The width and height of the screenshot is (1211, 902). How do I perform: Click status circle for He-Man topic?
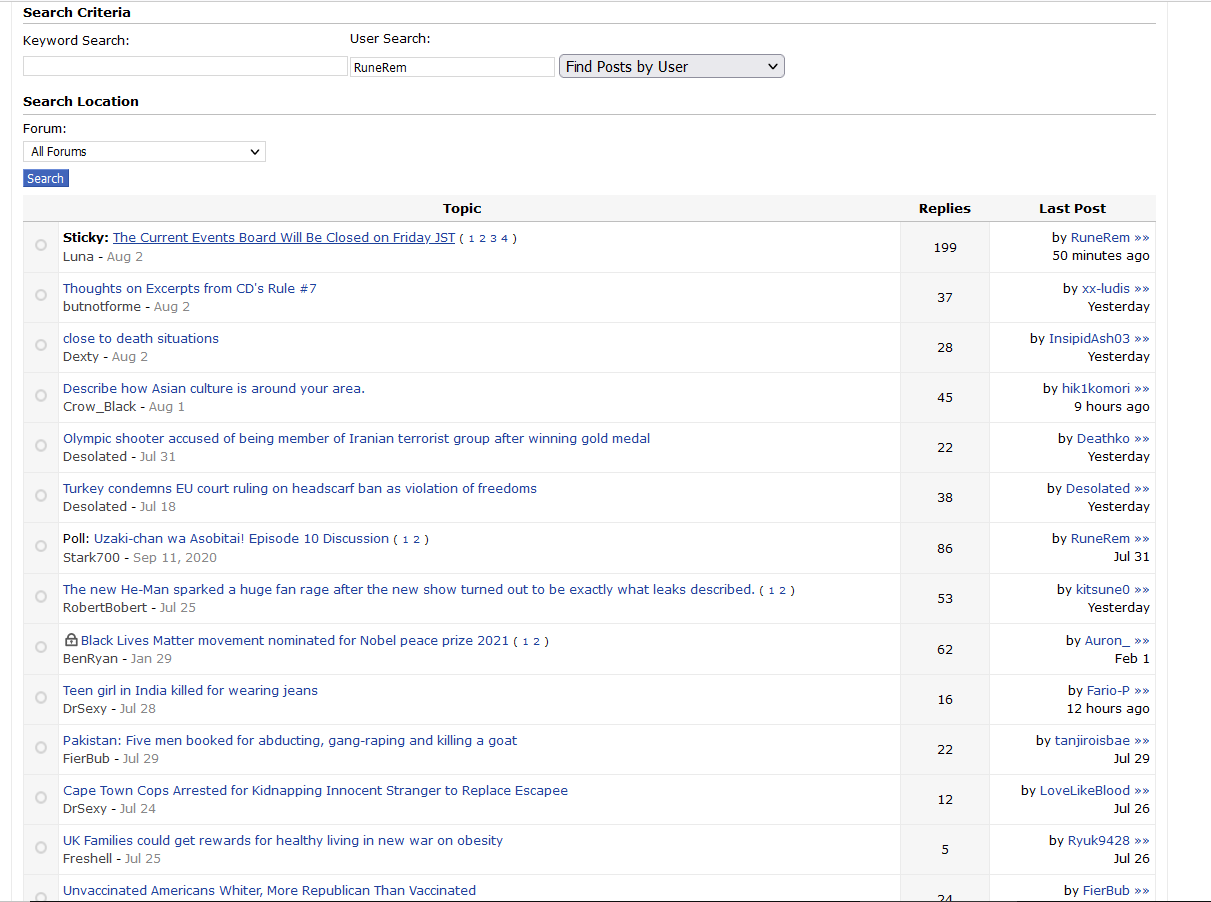41,597
